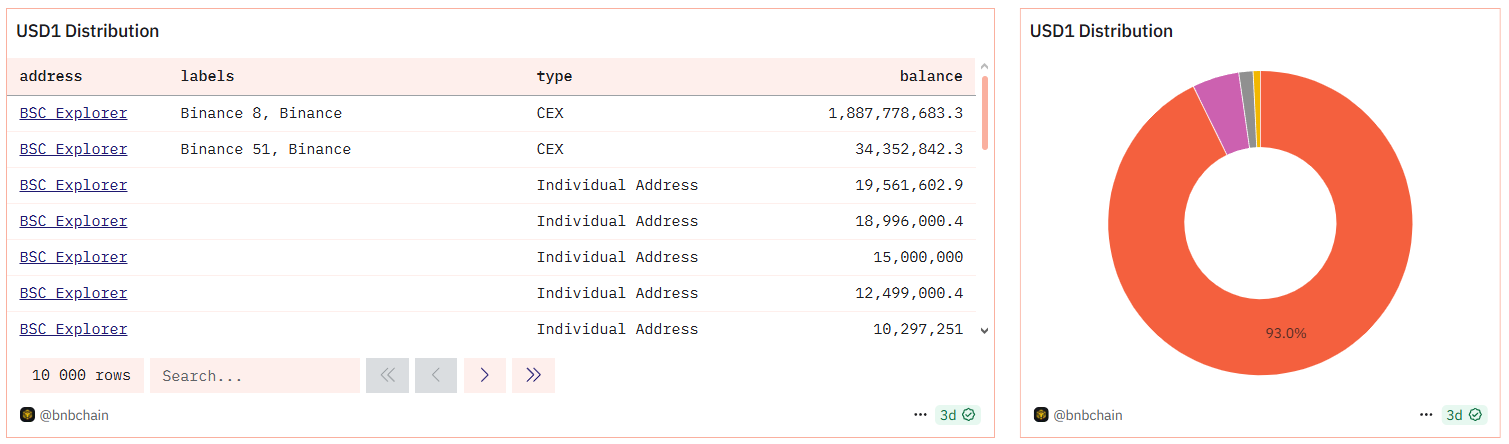Click the pink donut chart segment
This screenshot has height=444, width=1509.
click(1220, 114)
